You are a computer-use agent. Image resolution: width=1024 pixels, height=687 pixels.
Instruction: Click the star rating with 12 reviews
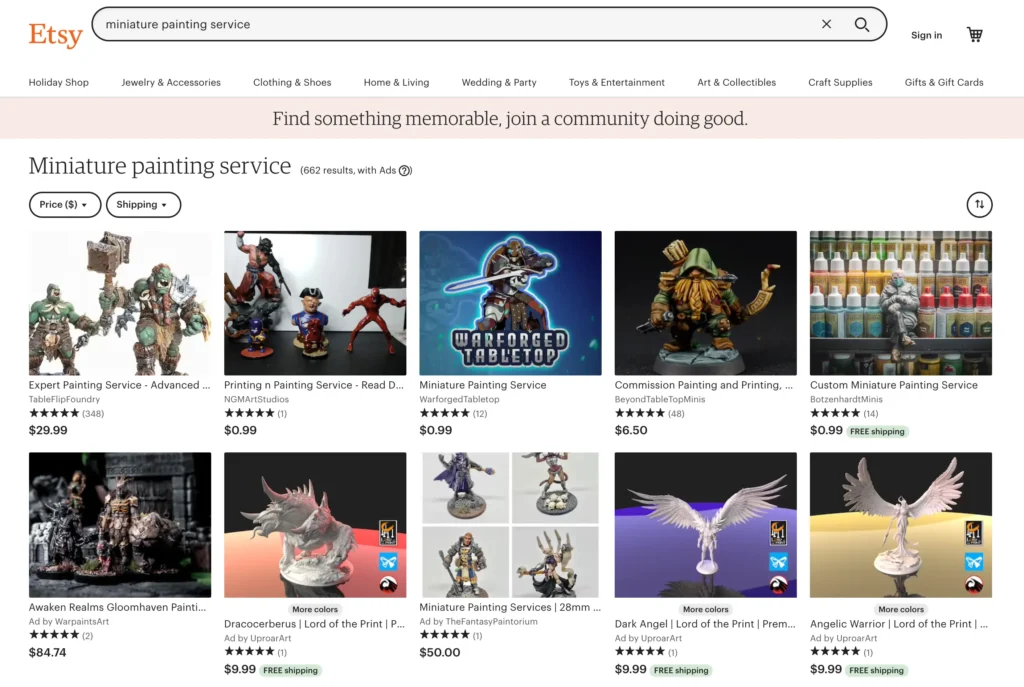[453, 413]
